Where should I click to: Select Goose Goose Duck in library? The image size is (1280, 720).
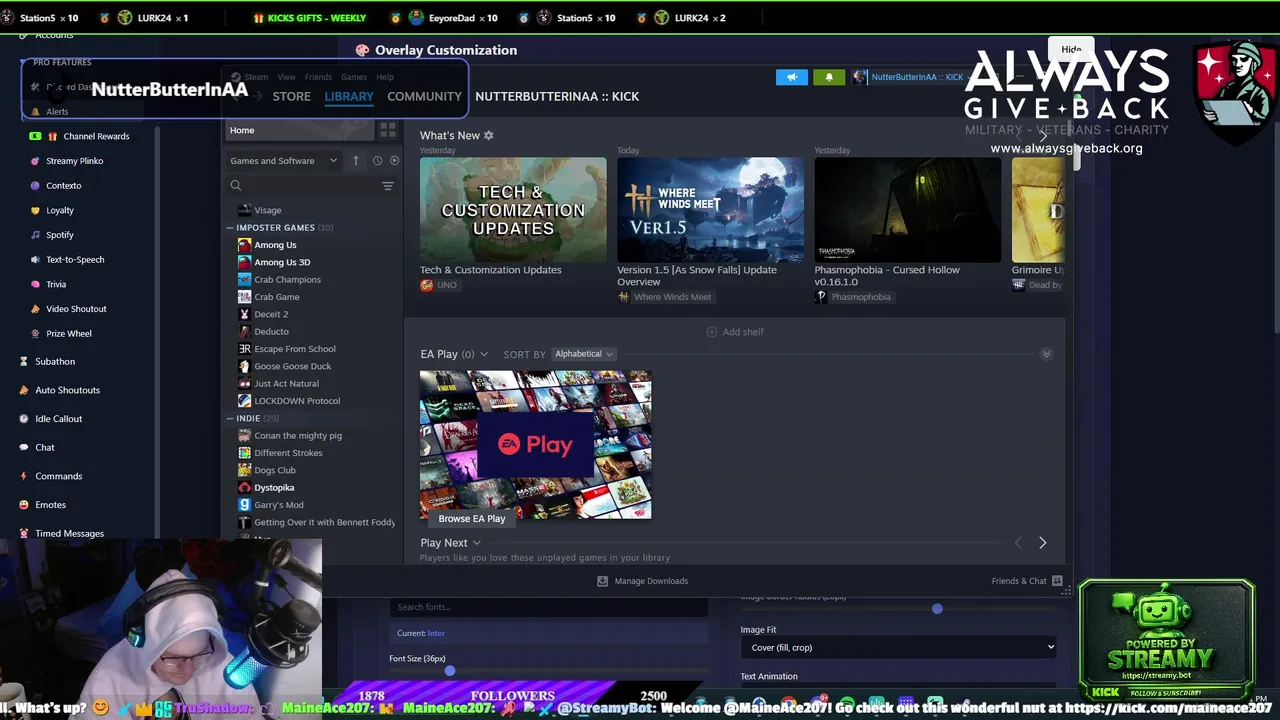(x=292, y=366)
